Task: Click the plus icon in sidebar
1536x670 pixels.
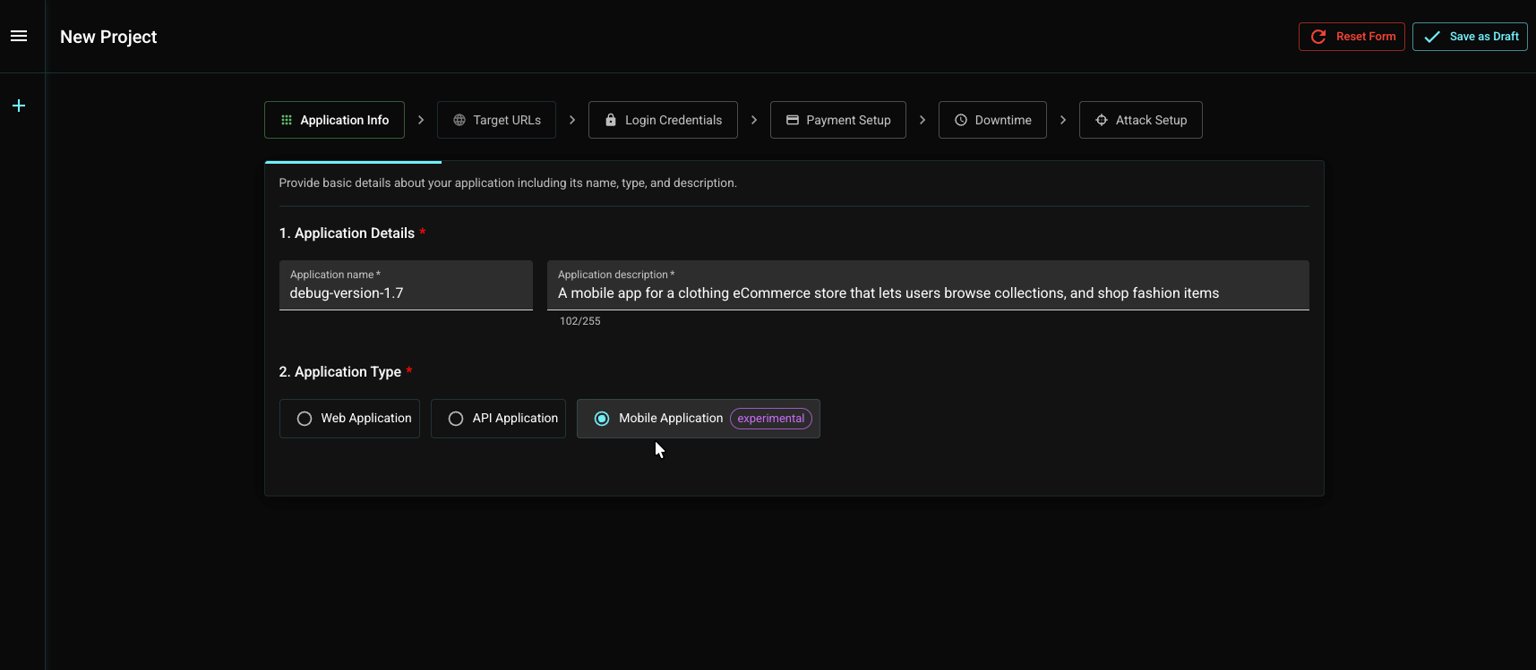Action: coord(19,106)
